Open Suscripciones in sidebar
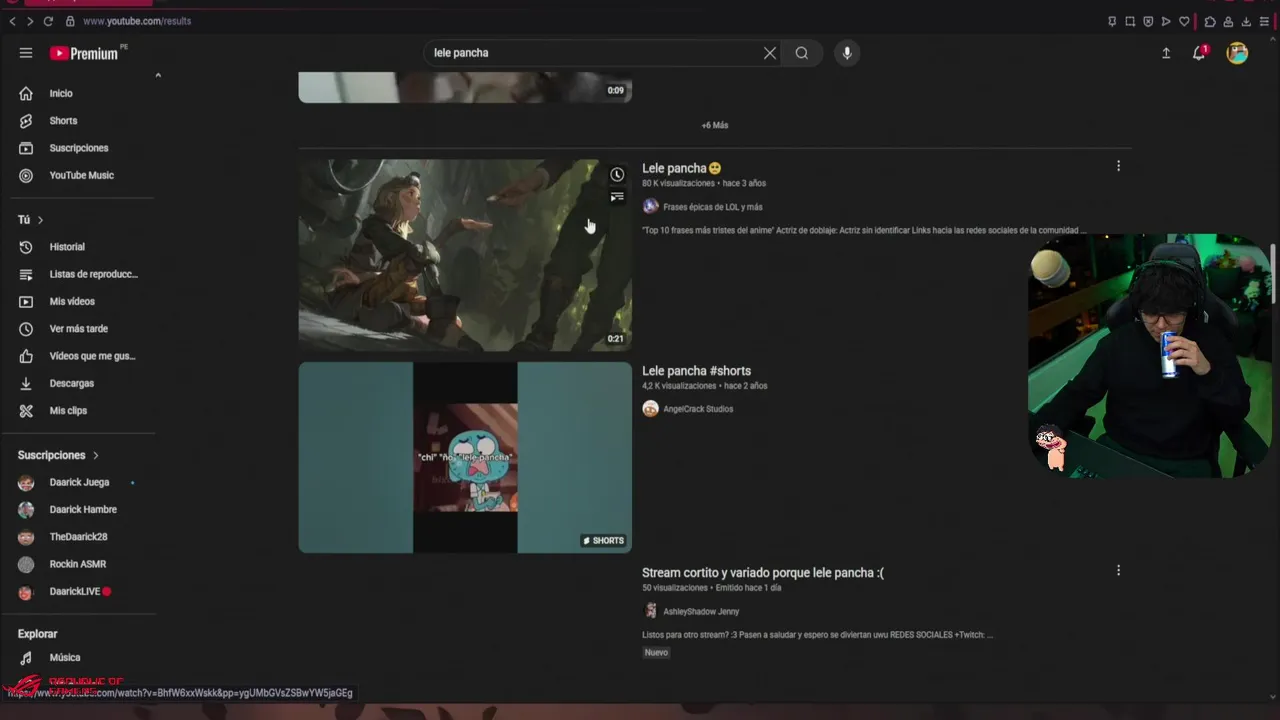Viewport: 1280px width, 720px height. coord(80,148)
